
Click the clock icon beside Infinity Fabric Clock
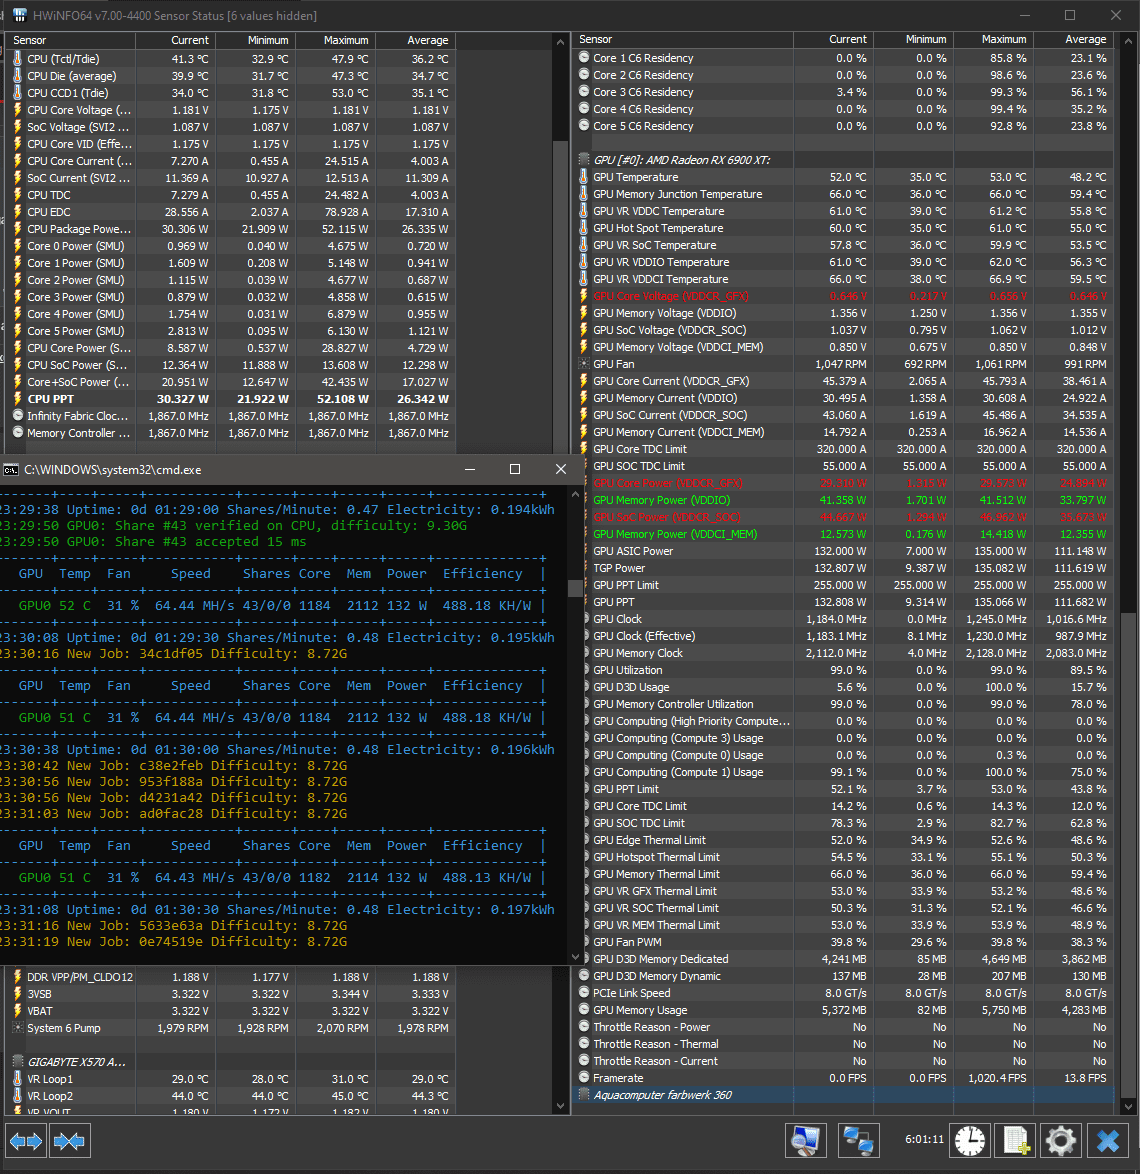(18, 416)
